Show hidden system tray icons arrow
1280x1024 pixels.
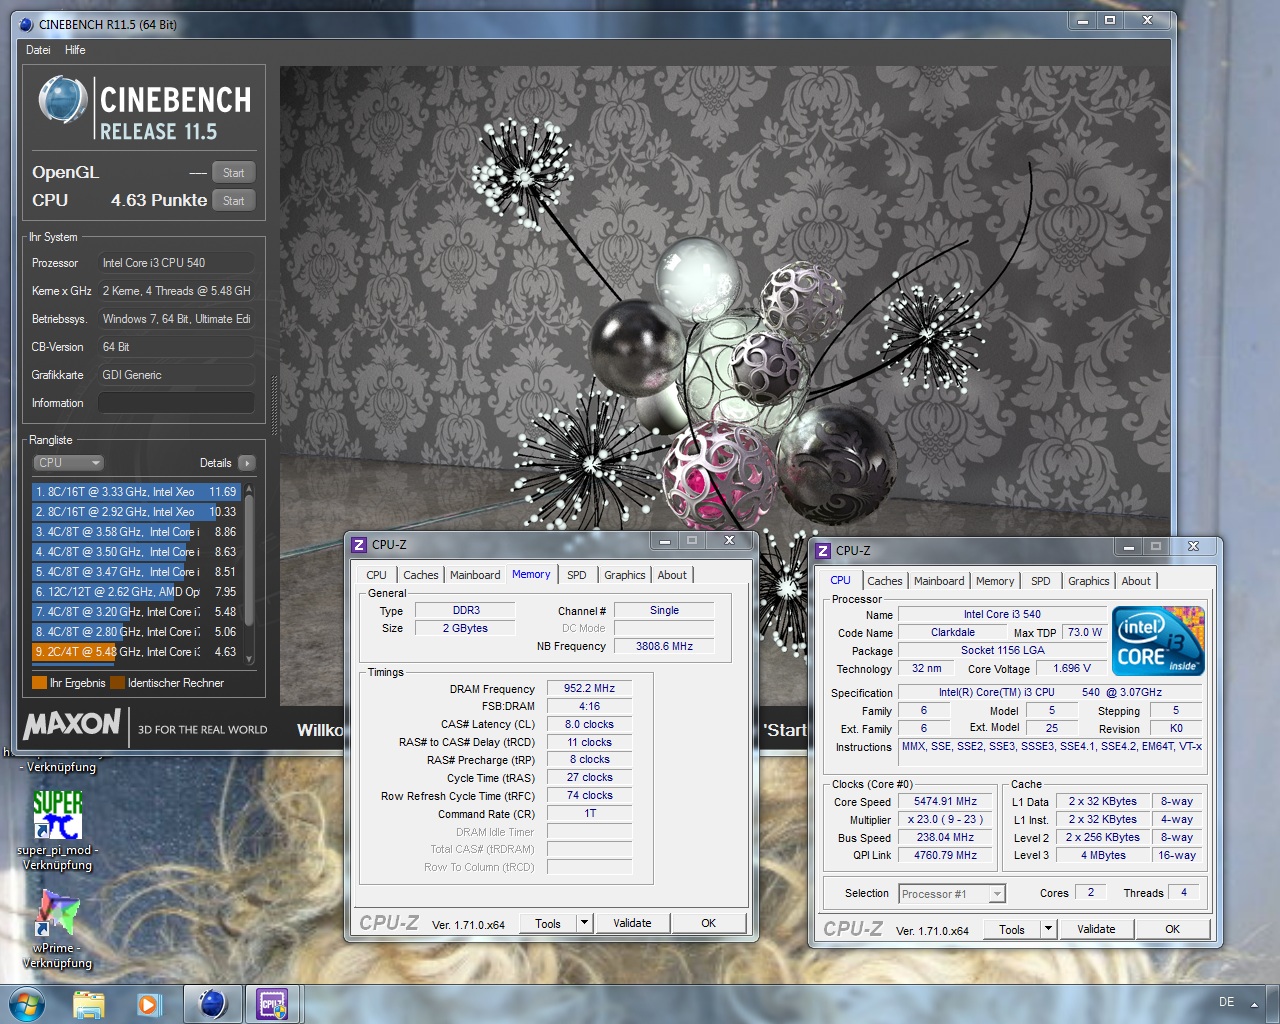point(1254,1004)
